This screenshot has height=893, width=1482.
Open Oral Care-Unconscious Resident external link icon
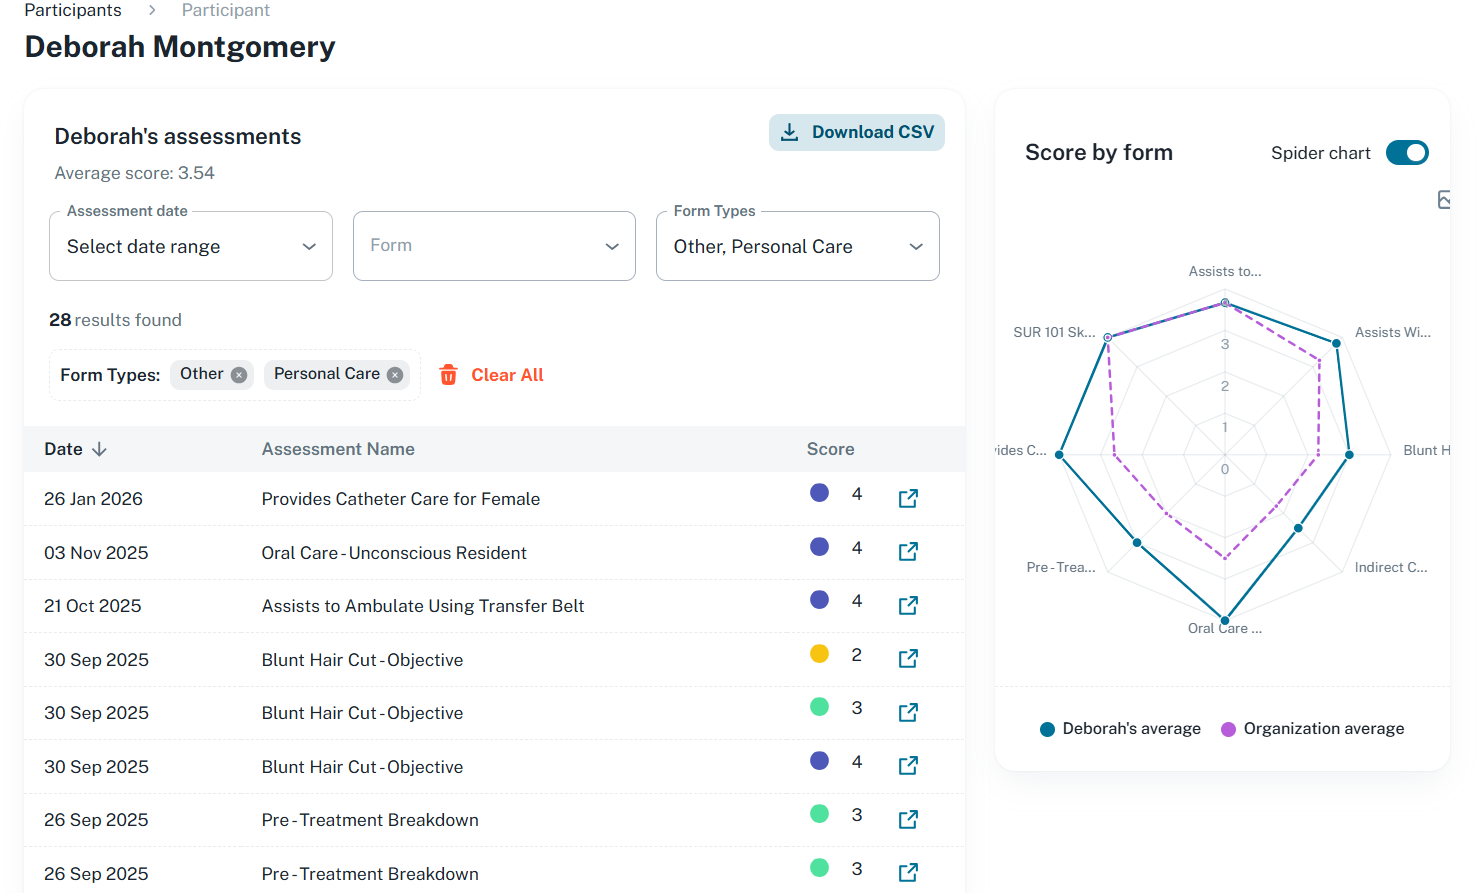pyautogui.click(x=907, y=552)
